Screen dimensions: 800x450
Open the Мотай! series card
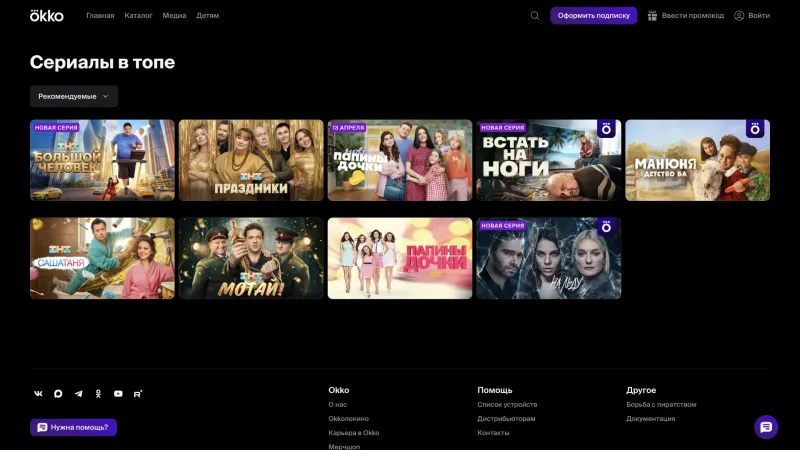tap(251, 258)
